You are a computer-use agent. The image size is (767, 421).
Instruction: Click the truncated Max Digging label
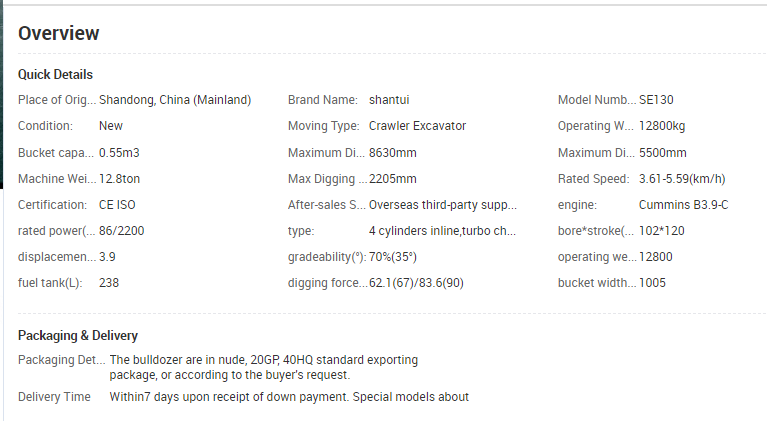[327, 179]
